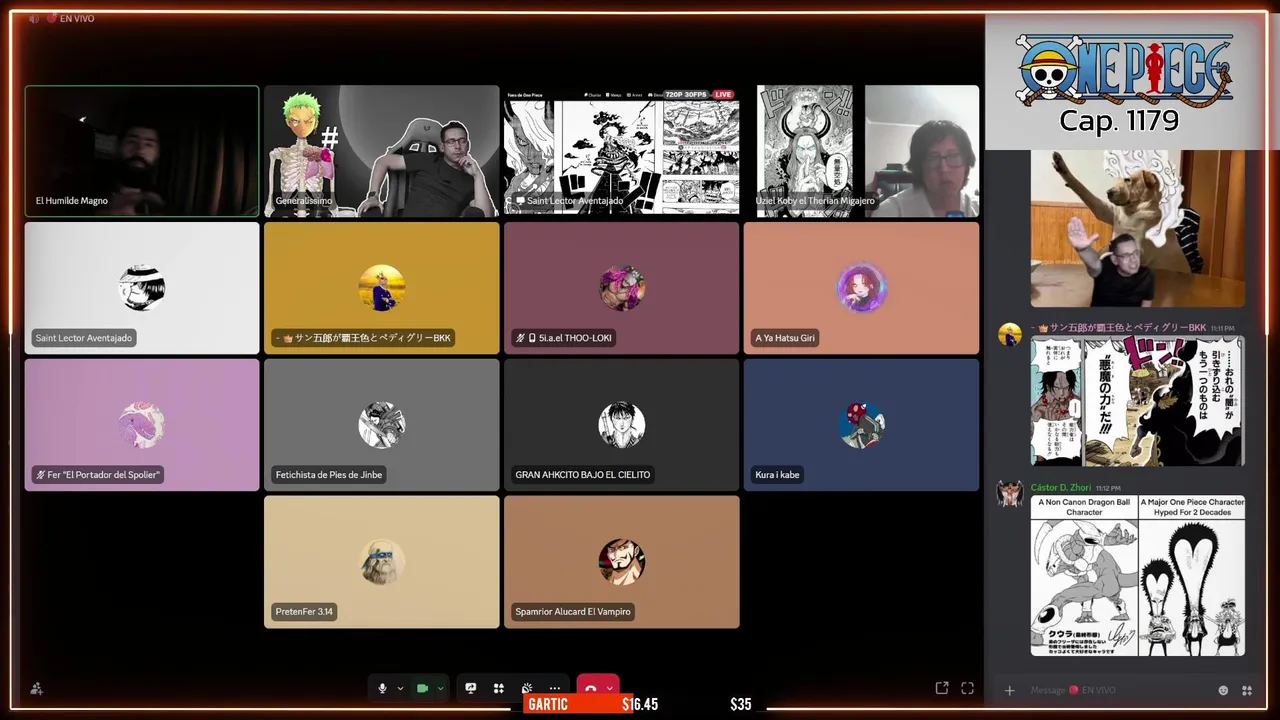Screen dimensions: 1280x720
Task: Click Fer "El Portador del Spolier" avatar
Action: tap(142, 425)
